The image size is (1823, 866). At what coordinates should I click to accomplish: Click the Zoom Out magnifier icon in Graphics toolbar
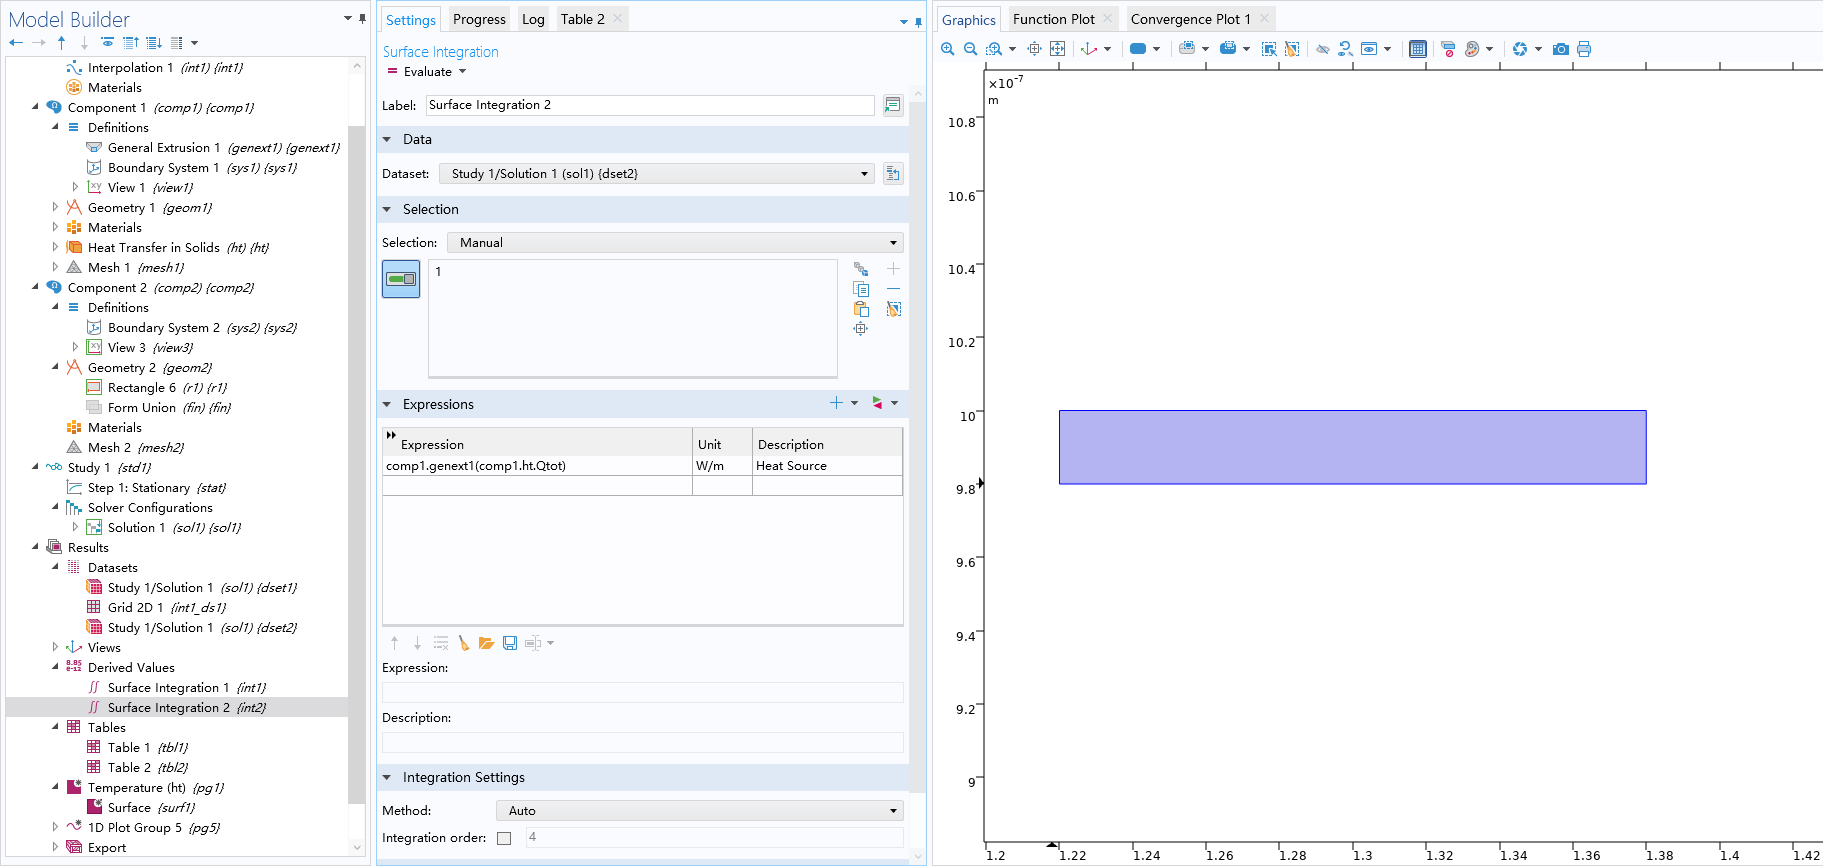point(970,49)
